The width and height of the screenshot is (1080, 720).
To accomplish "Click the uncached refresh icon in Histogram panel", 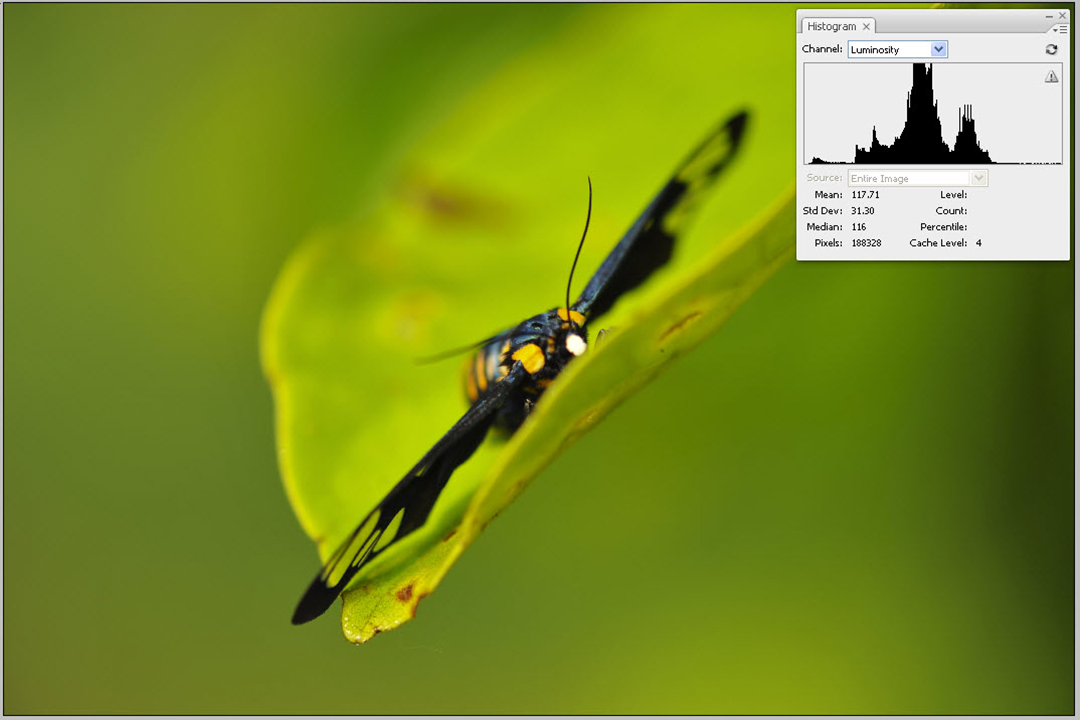I will [1051, 49].
